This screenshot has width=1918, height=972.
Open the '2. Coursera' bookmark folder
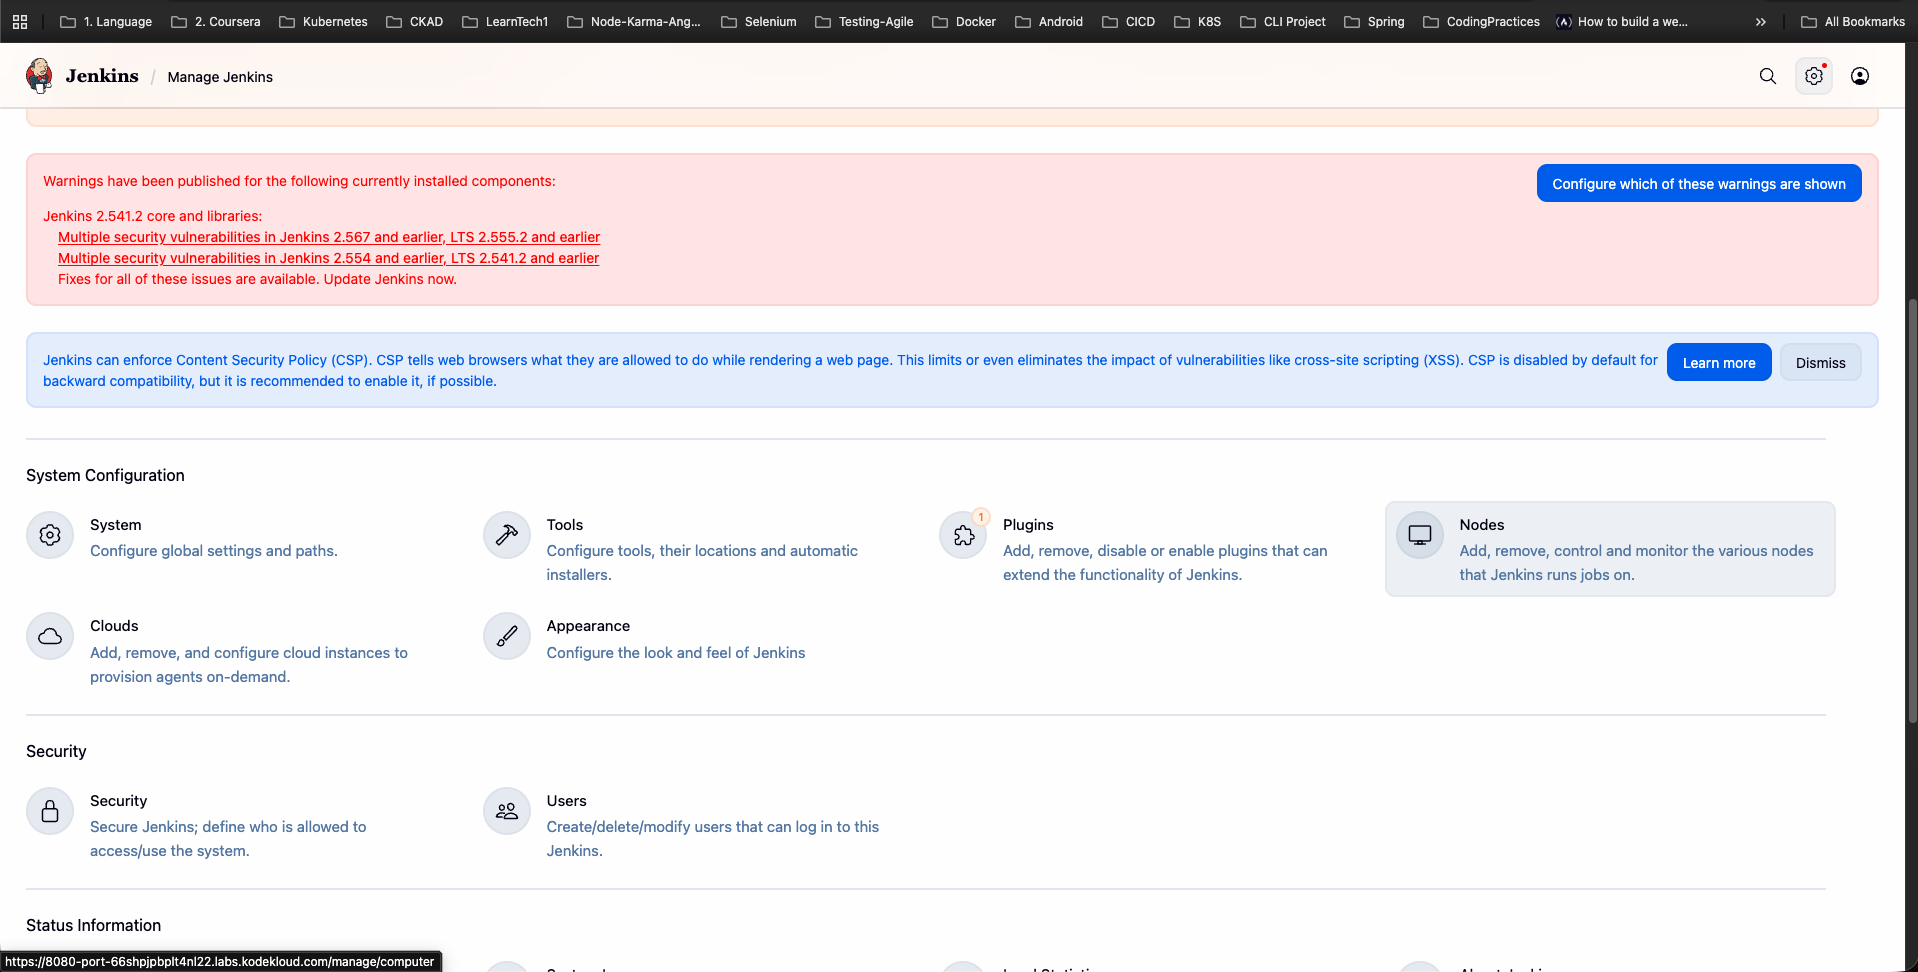click(x=216, y=21)
